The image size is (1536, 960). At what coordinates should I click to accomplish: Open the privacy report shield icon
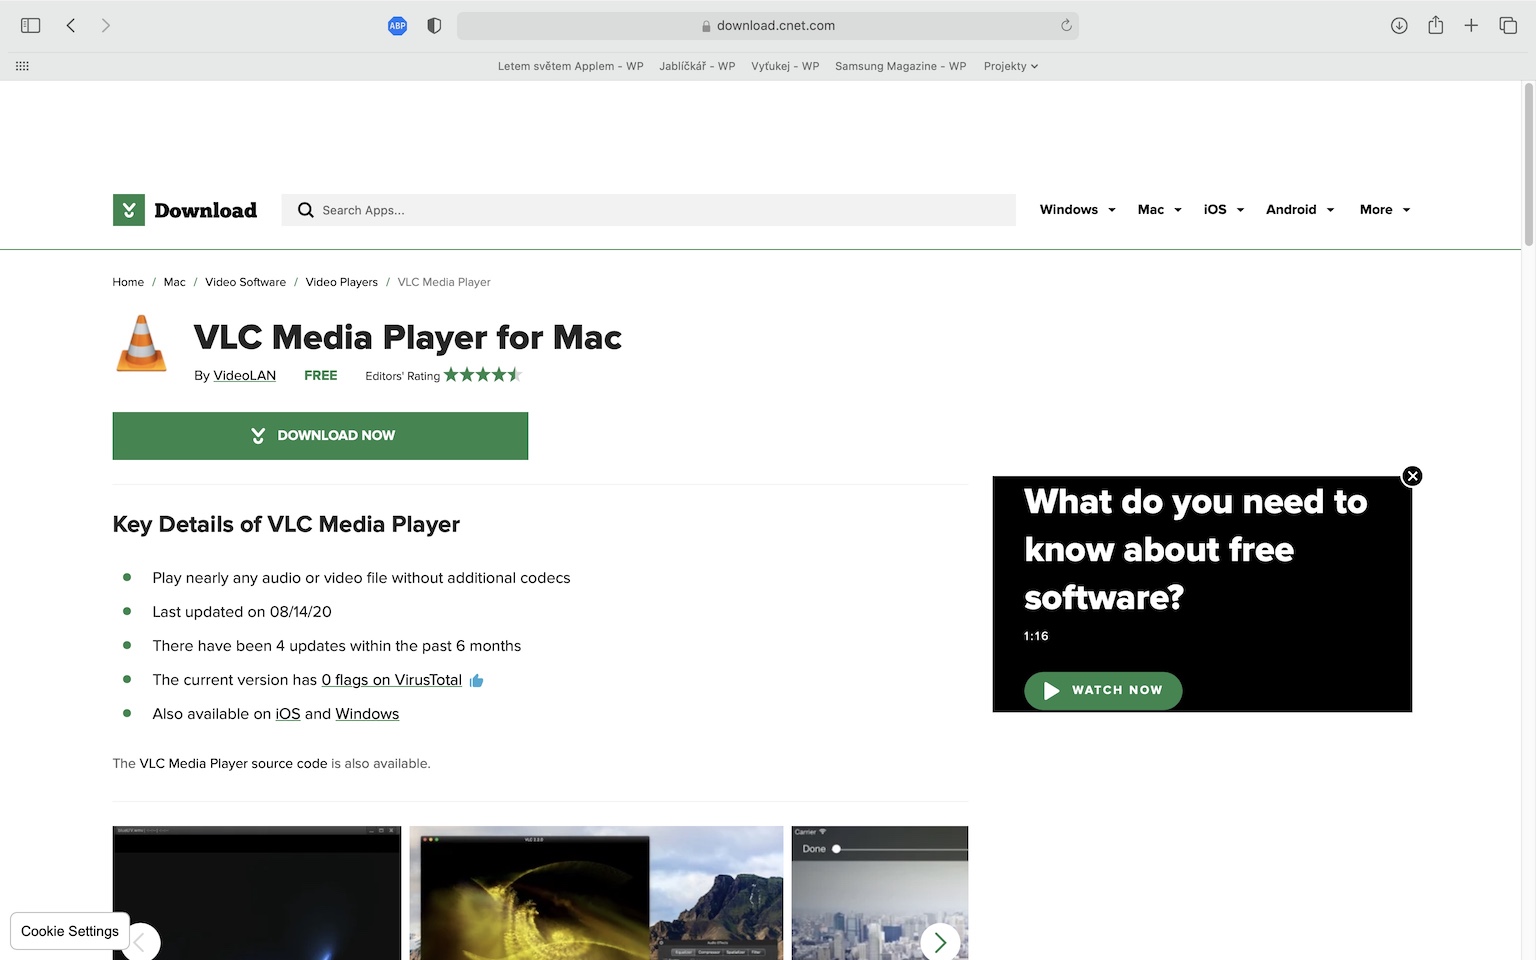tap(434, 26)
